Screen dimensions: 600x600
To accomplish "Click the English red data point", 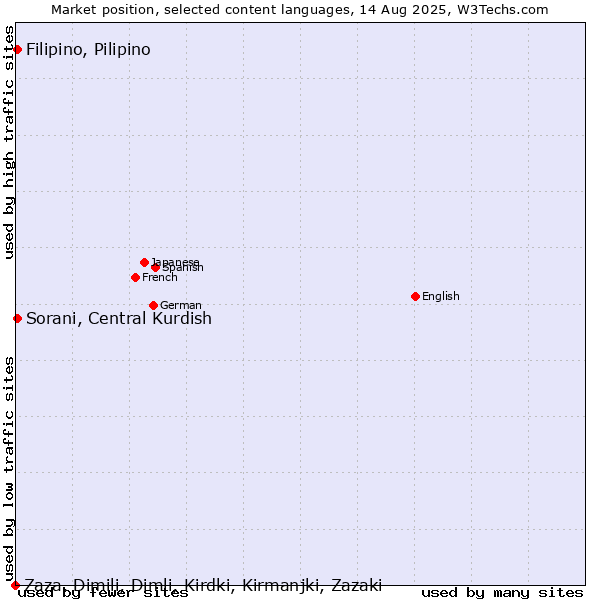I will click(416, 297).
